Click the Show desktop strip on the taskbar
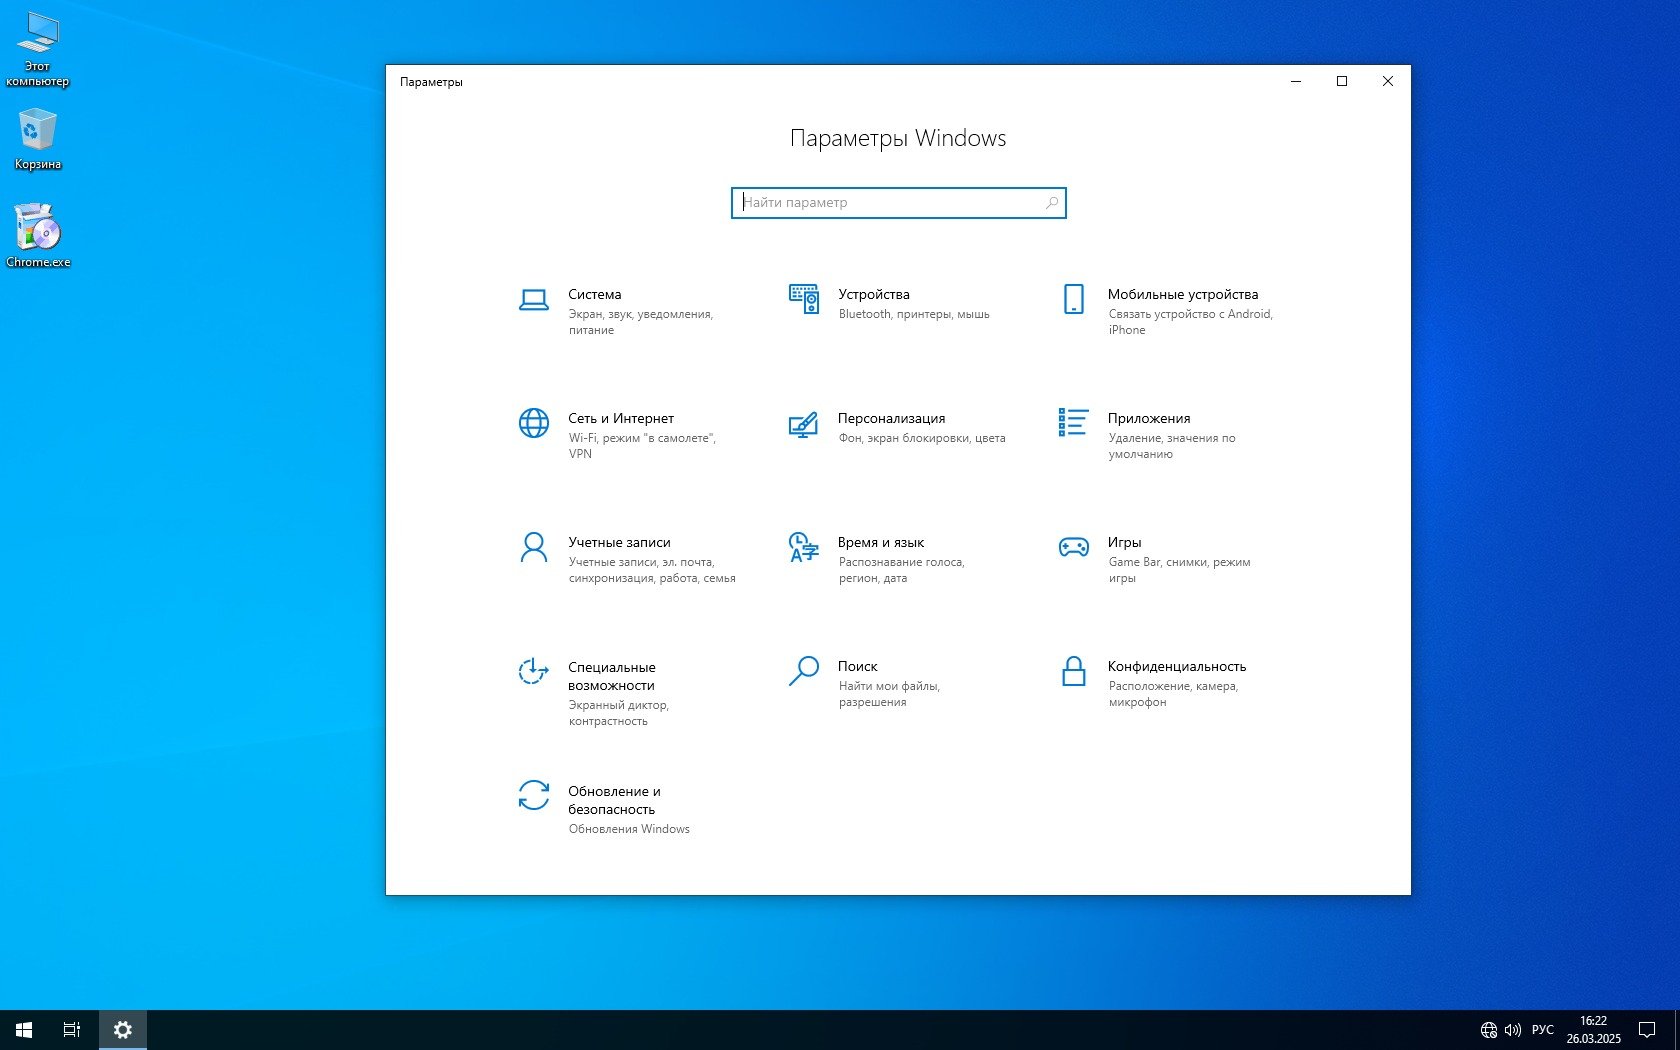1680x1050 pixels. pos(1677,1030)
